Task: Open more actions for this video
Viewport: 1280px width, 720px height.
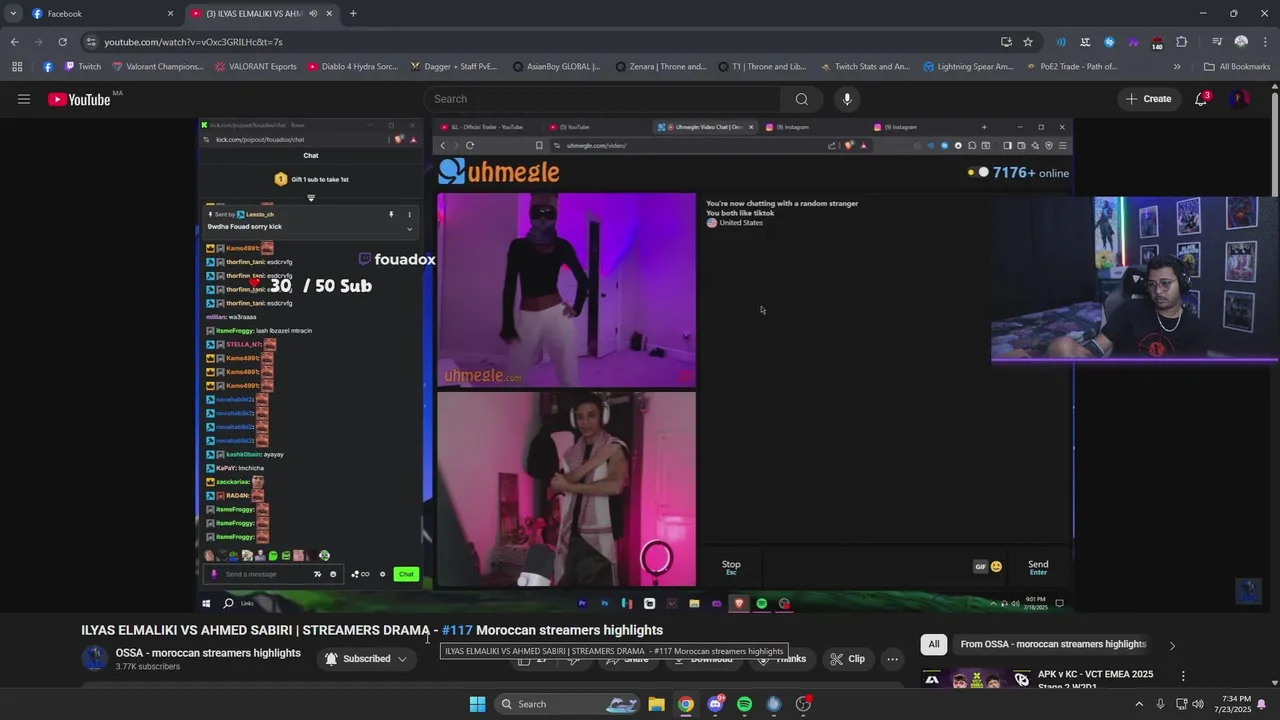Action: click(892, 659)
